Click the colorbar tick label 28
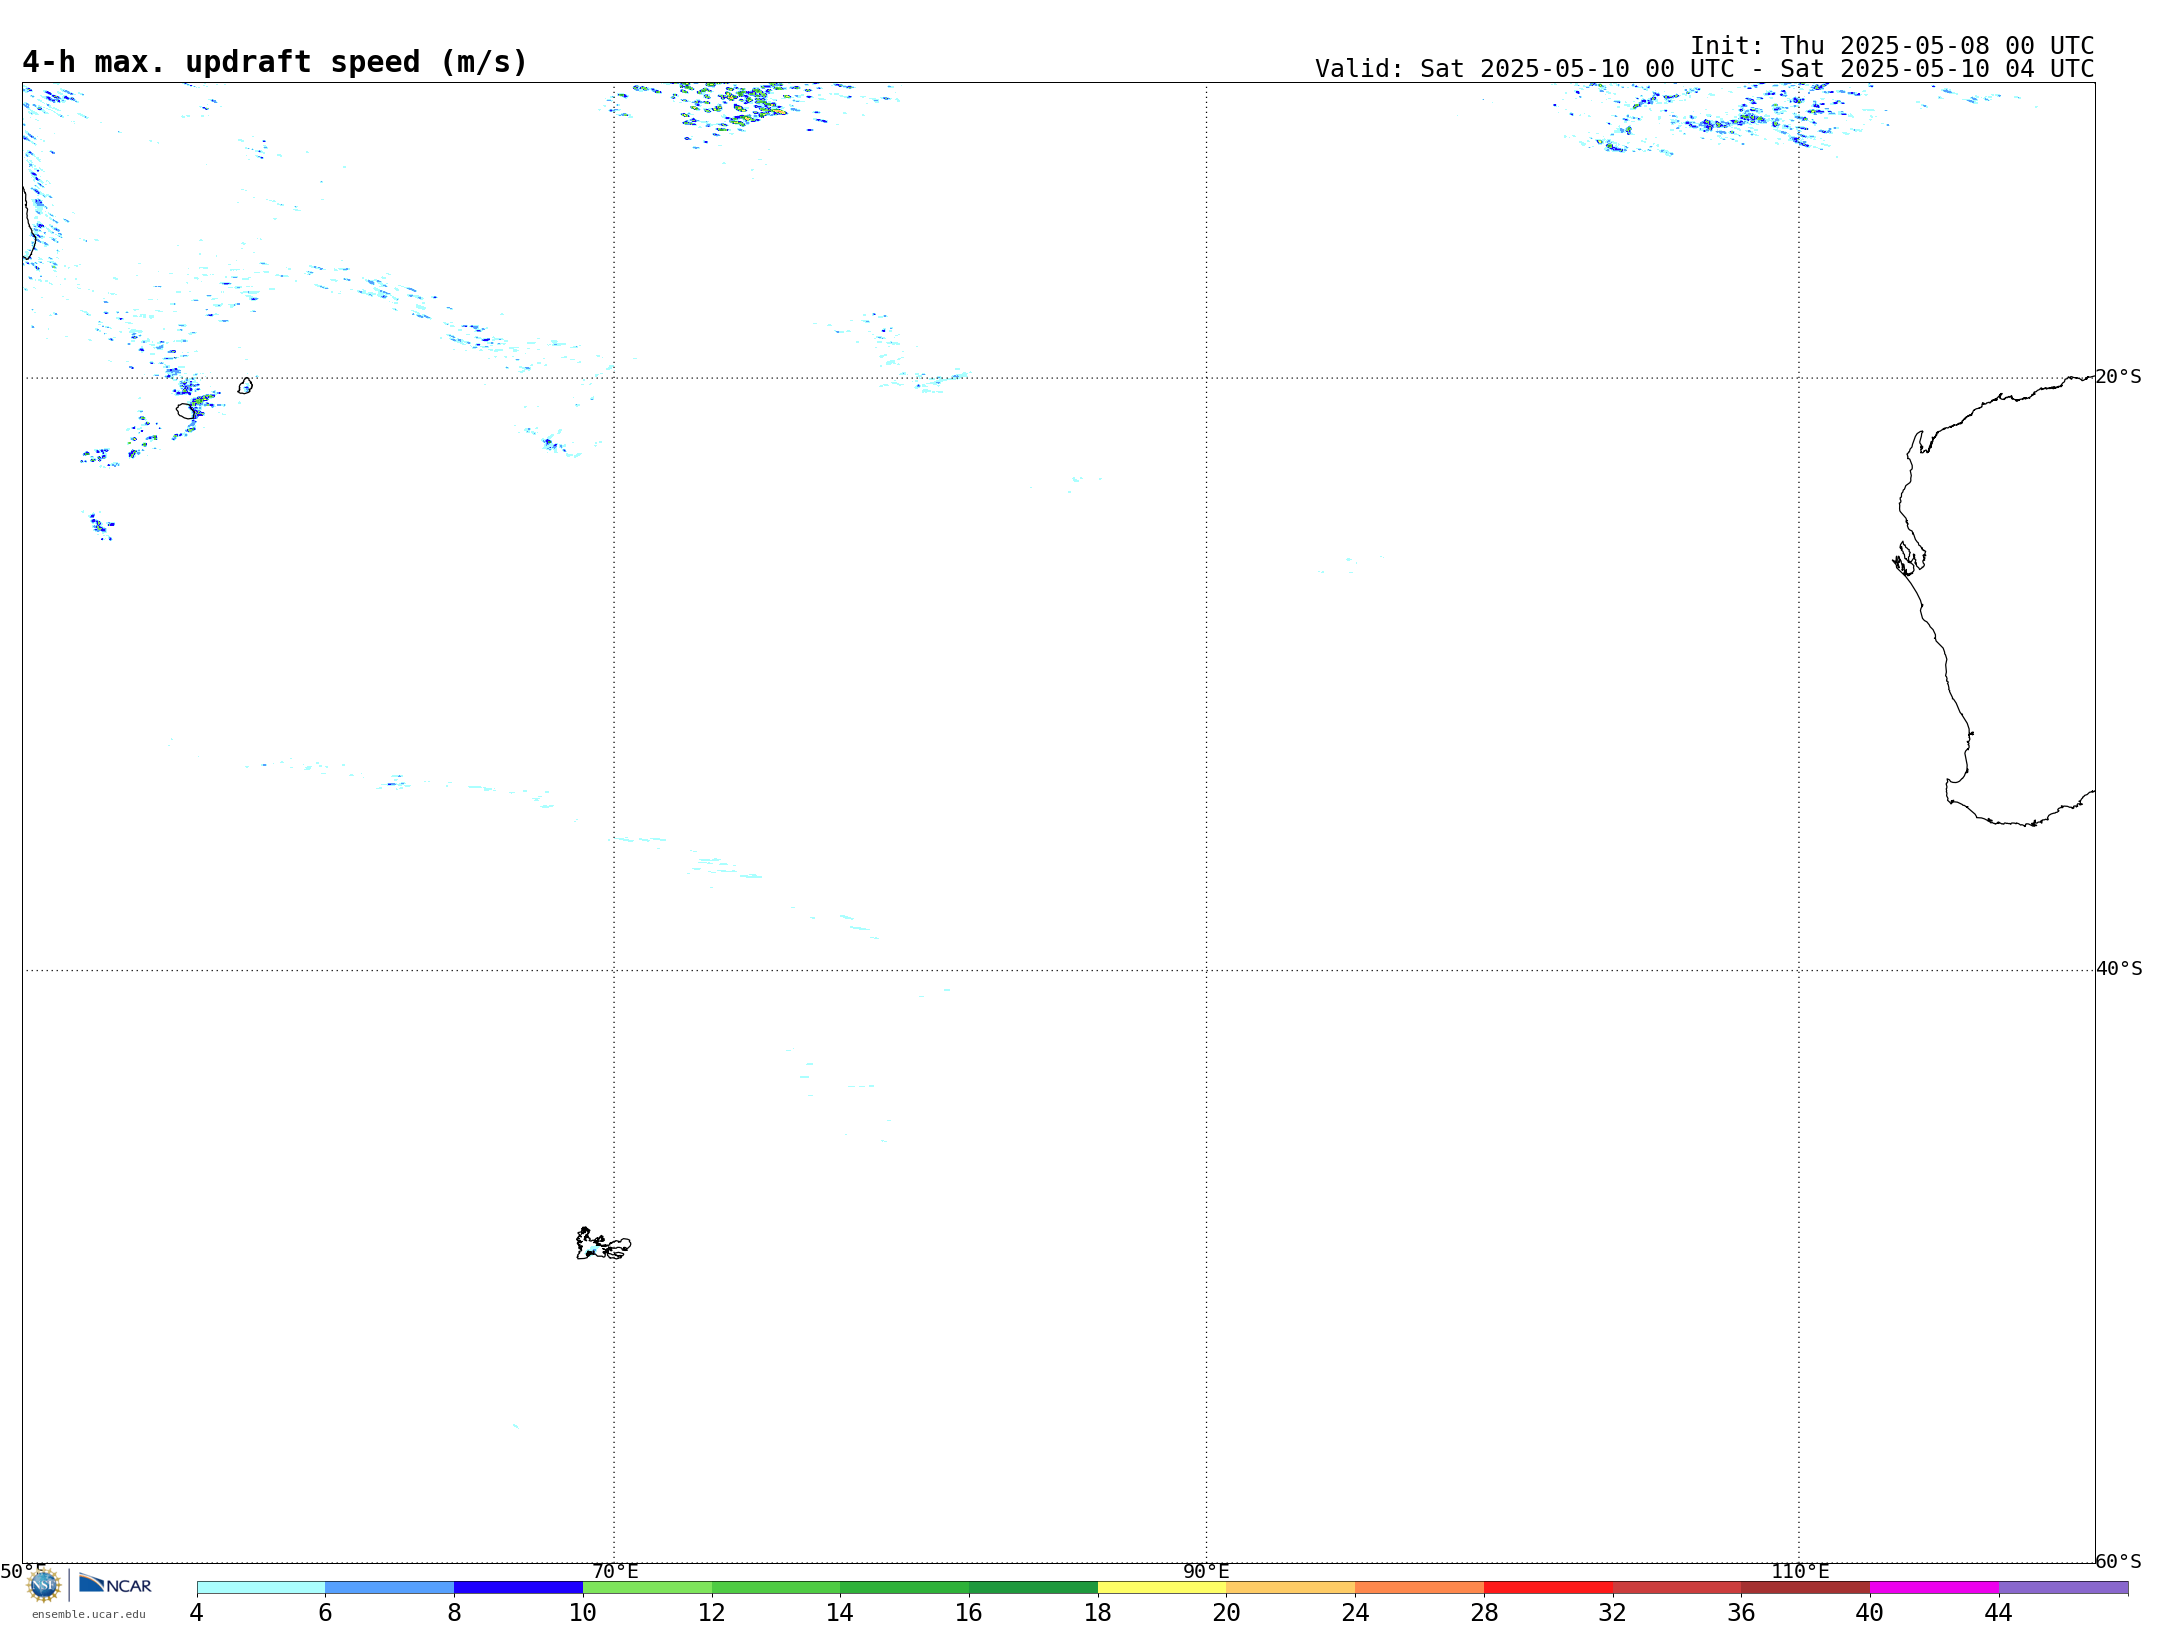Viewport: 2160px width, 1626px height. [1484, 1613]
